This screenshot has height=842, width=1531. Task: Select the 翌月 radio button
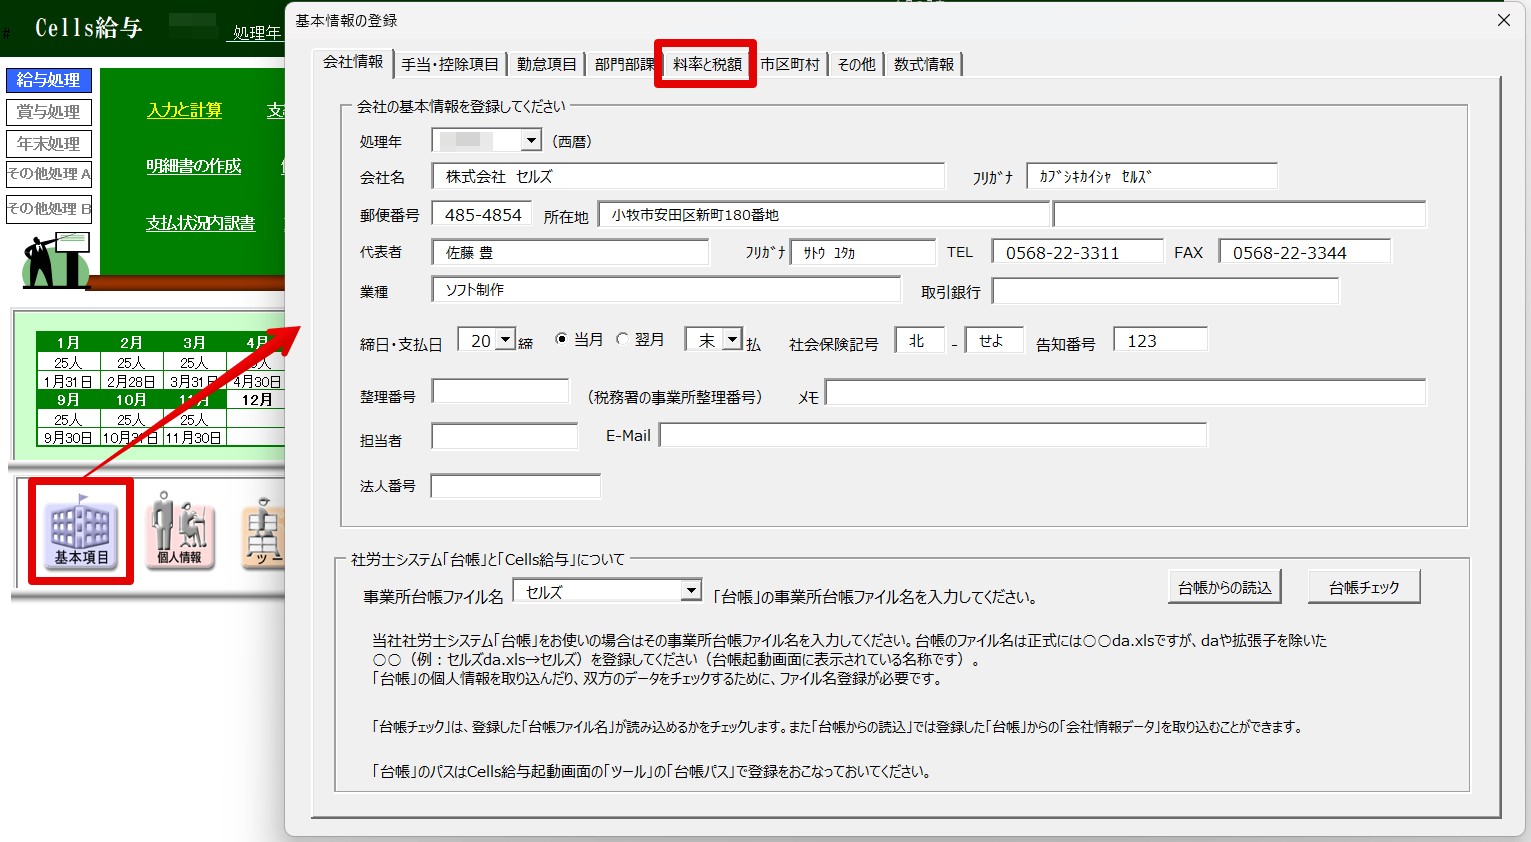tap(622, 339)
